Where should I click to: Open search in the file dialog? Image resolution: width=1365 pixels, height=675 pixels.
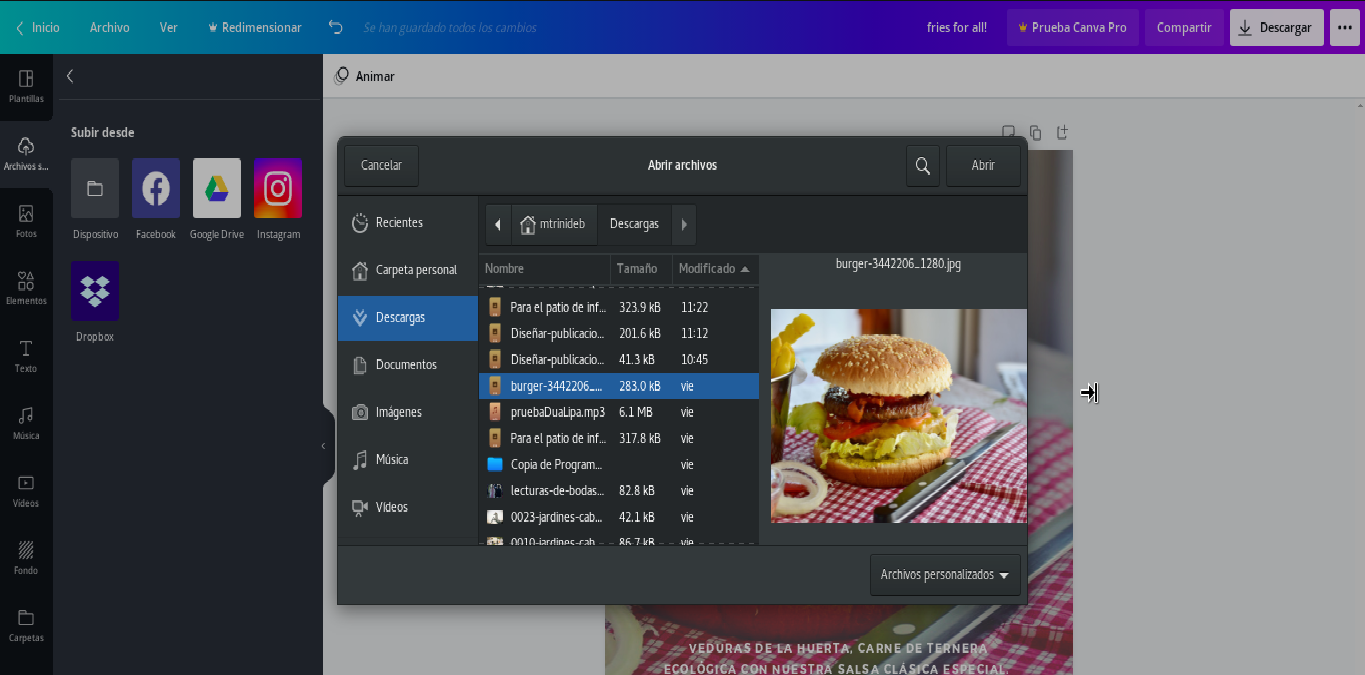point(922,166)
